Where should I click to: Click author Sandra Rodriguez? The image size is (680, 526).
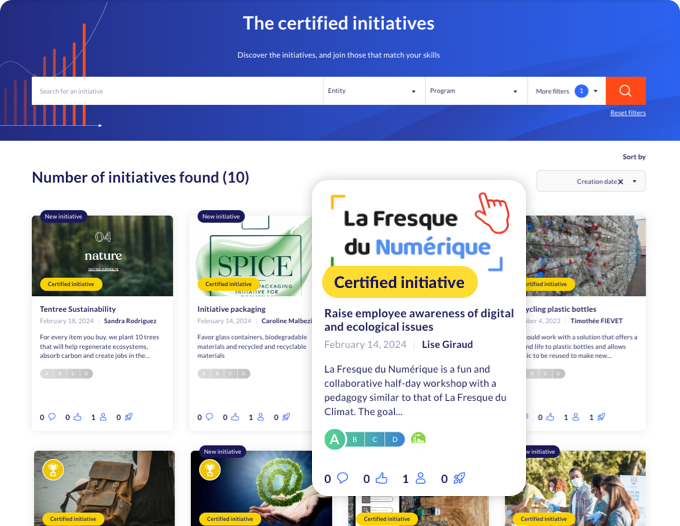pyautogui.click(x=130, y=321)
